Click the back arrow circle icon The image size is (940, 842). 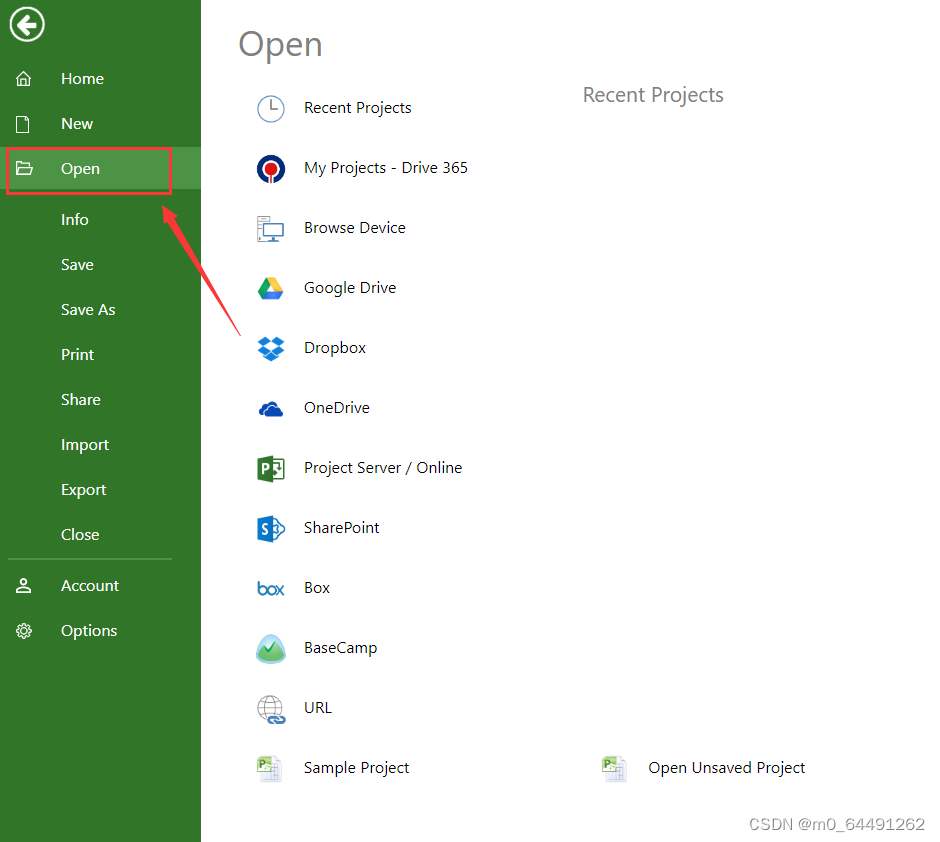27,25
